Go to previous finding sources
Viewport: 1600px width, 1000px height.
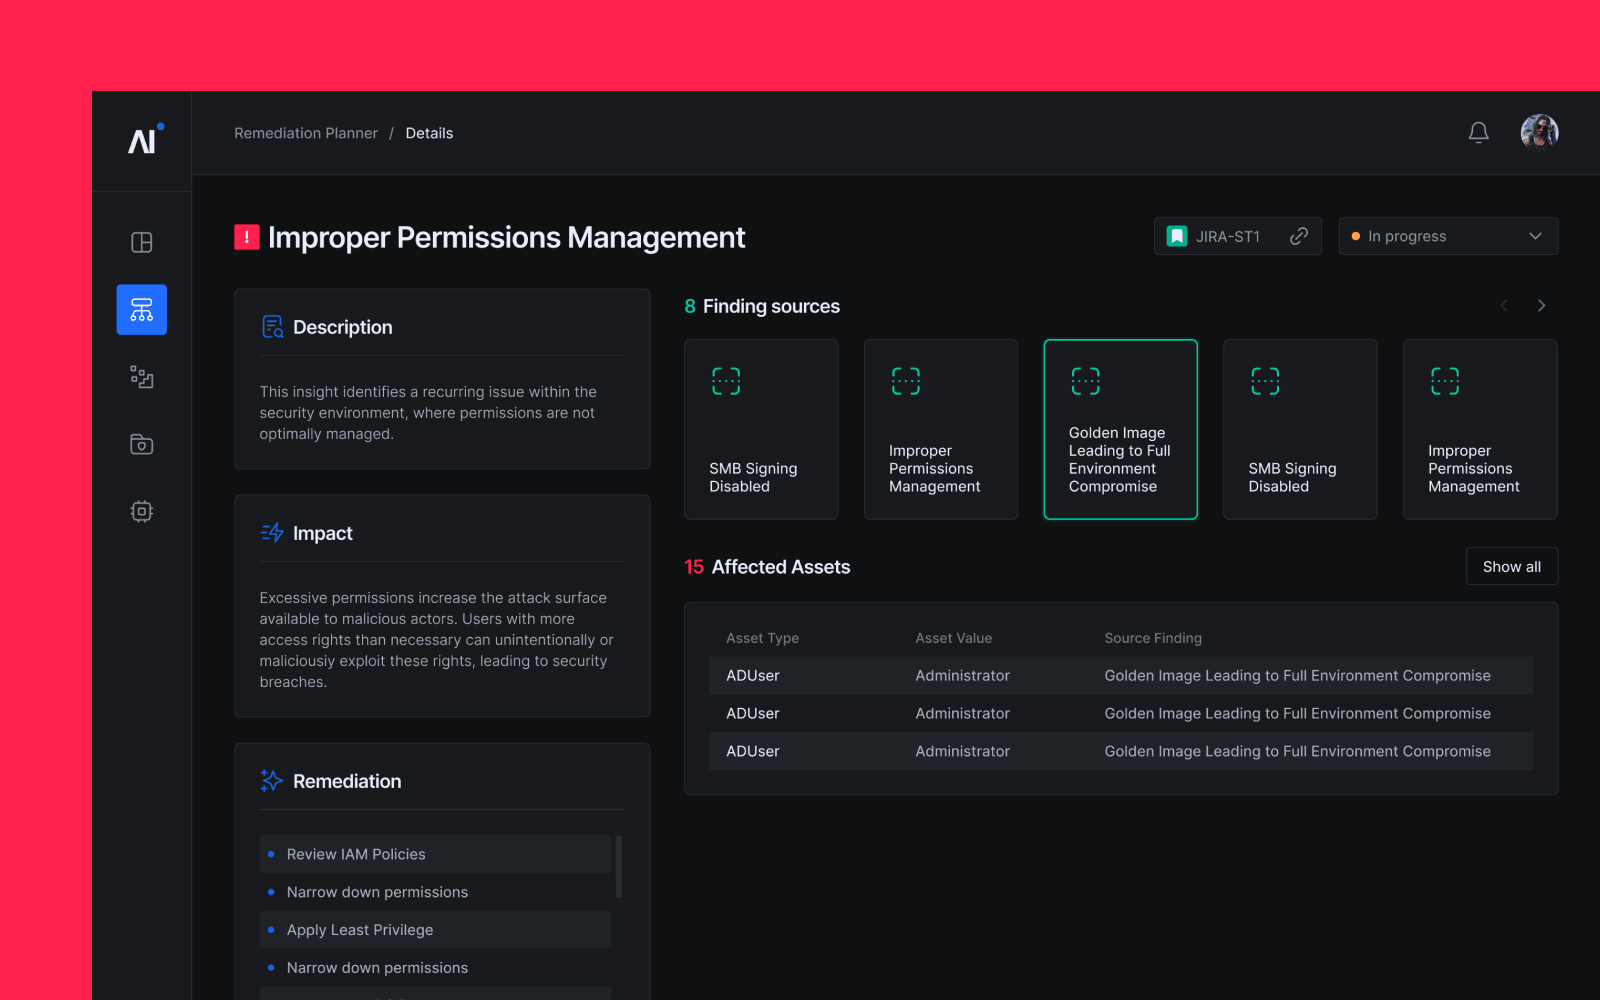1504,306
